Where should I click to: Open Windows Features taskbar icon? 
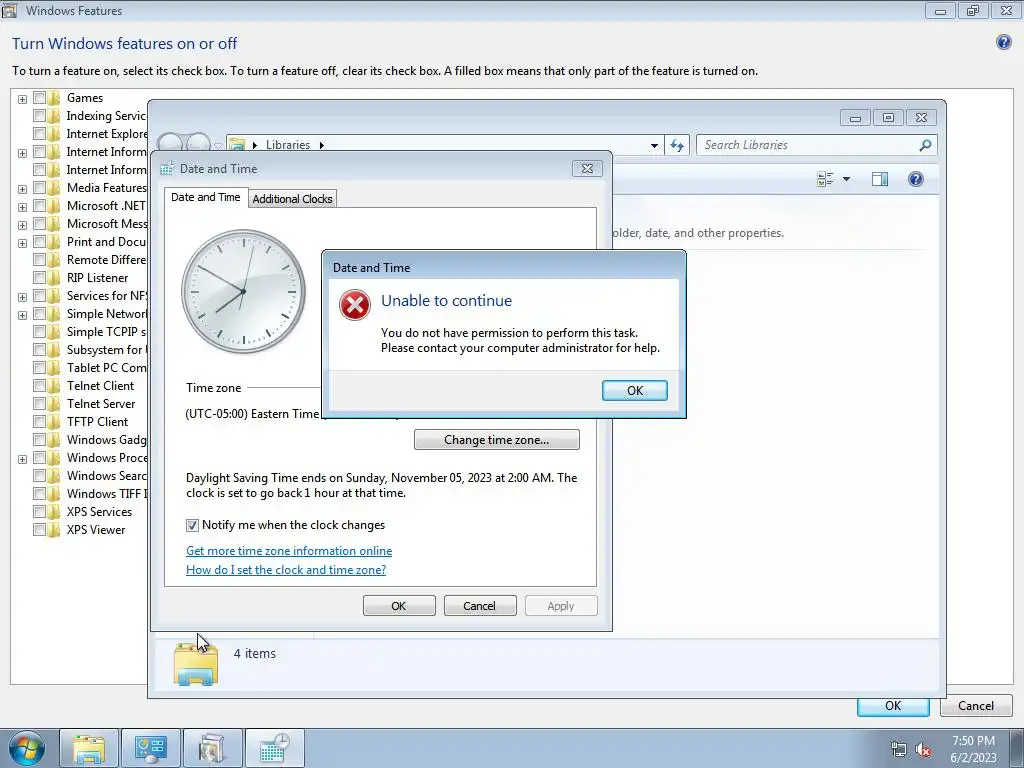[x=212, y=748]
